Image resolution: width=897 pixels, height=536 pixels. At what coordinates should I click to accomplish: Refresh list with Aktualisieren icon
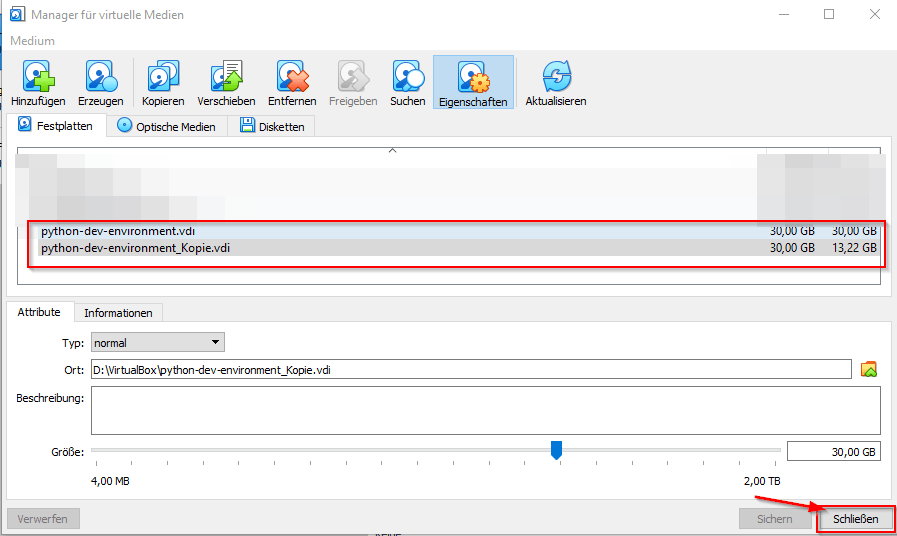(555, 77)
